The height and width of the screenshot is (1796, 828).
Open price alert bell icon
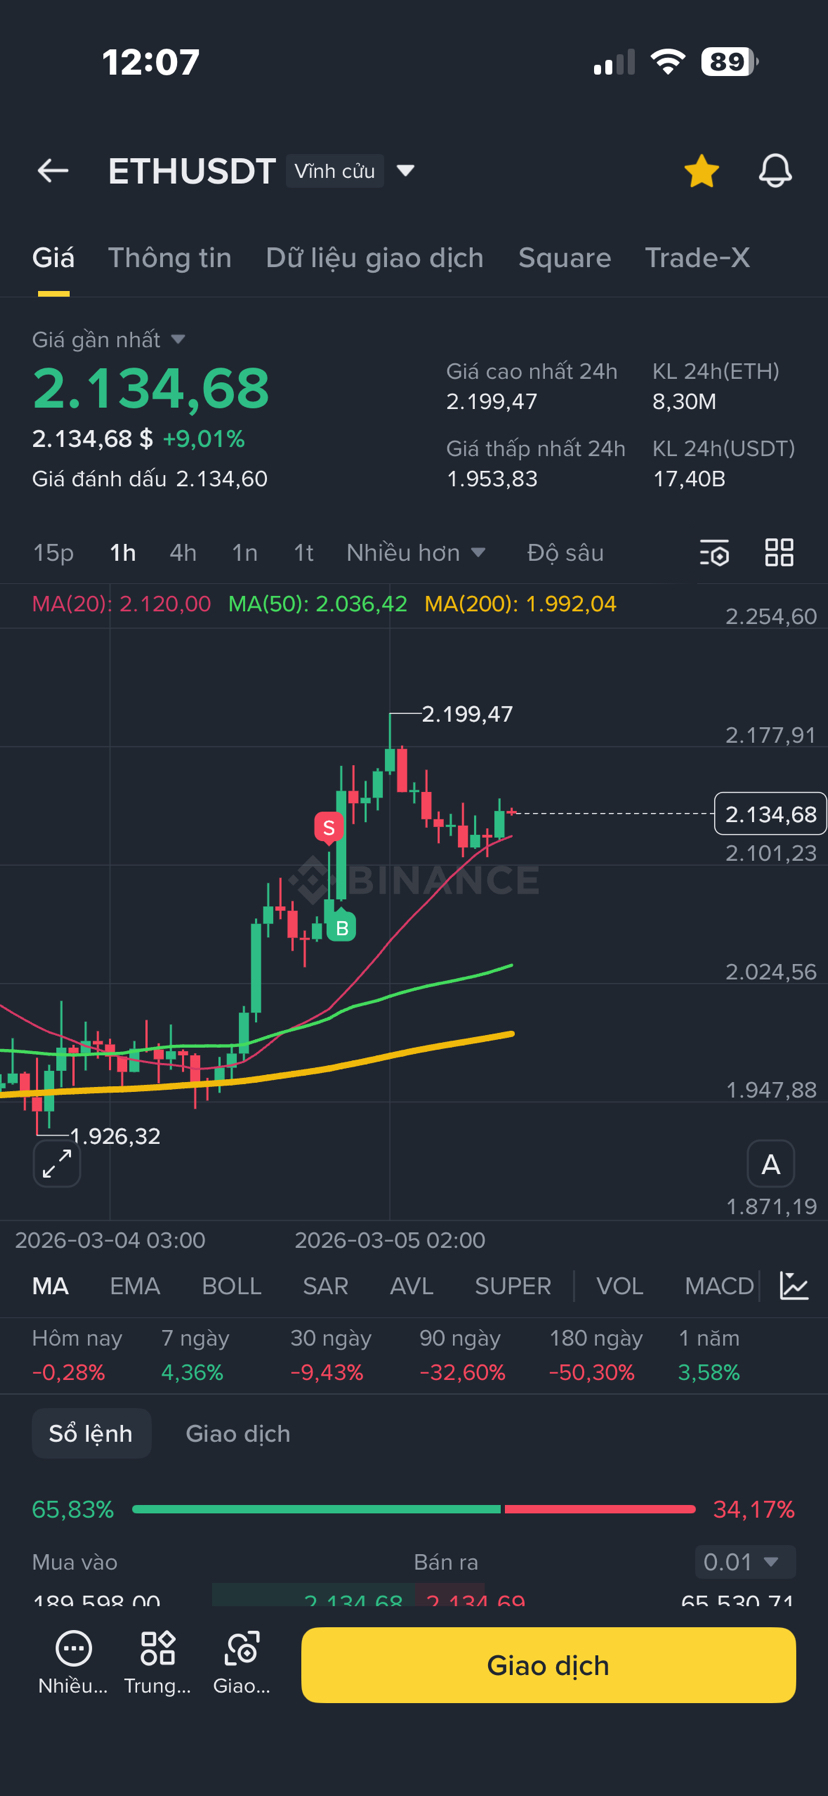pos(775,171)
